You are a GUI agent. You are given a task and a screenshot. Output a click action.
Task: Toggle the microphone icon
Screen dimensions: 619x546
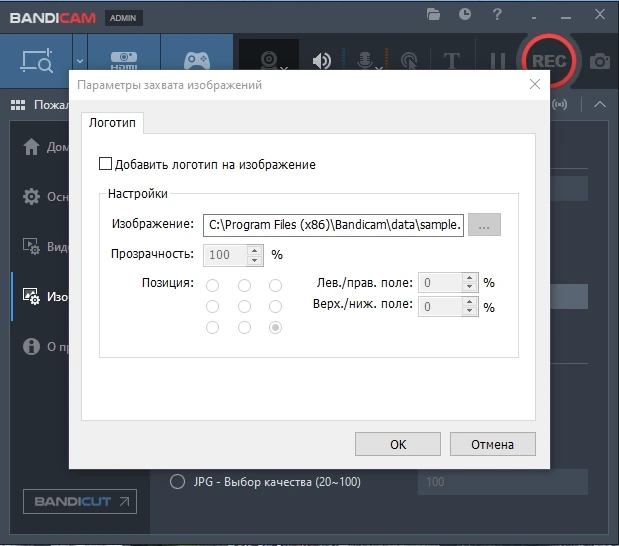[365, 61]
